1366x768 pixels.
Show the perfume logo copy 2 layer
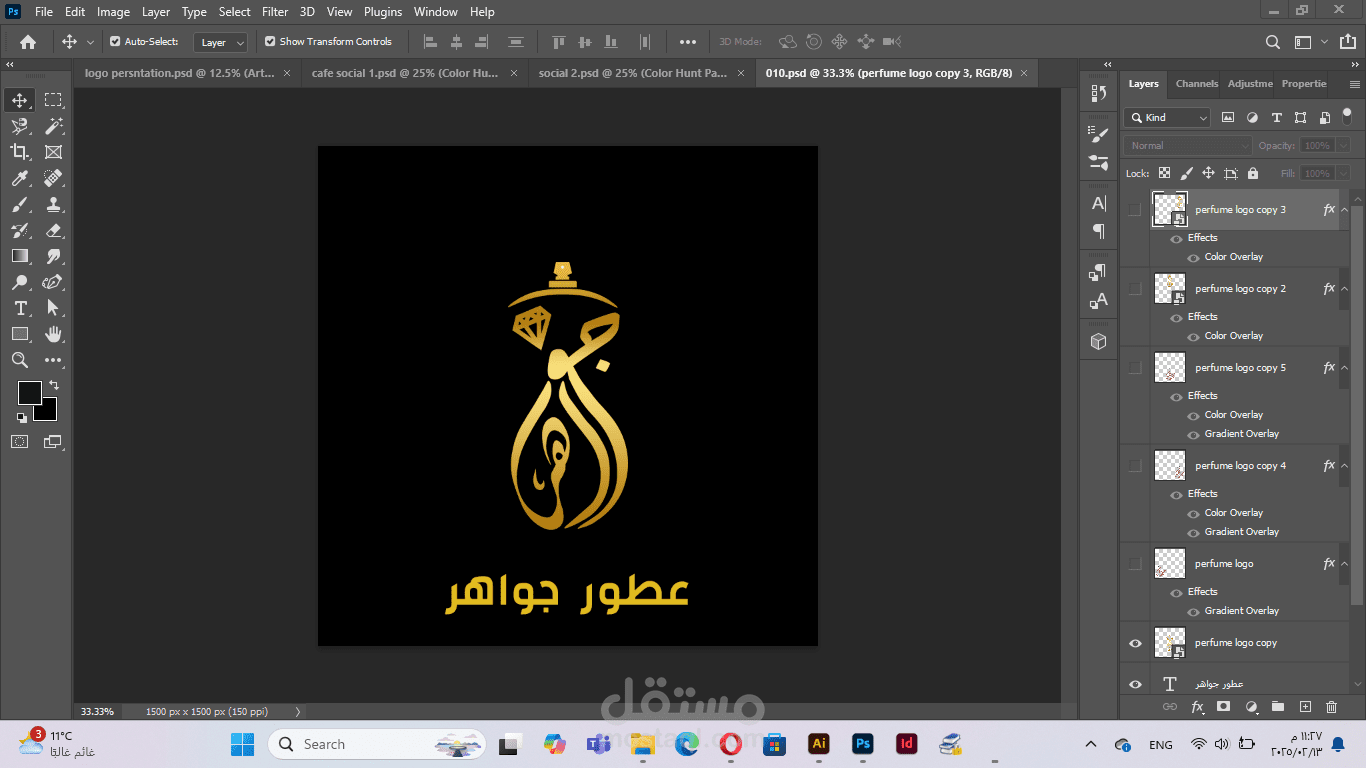1134,289
